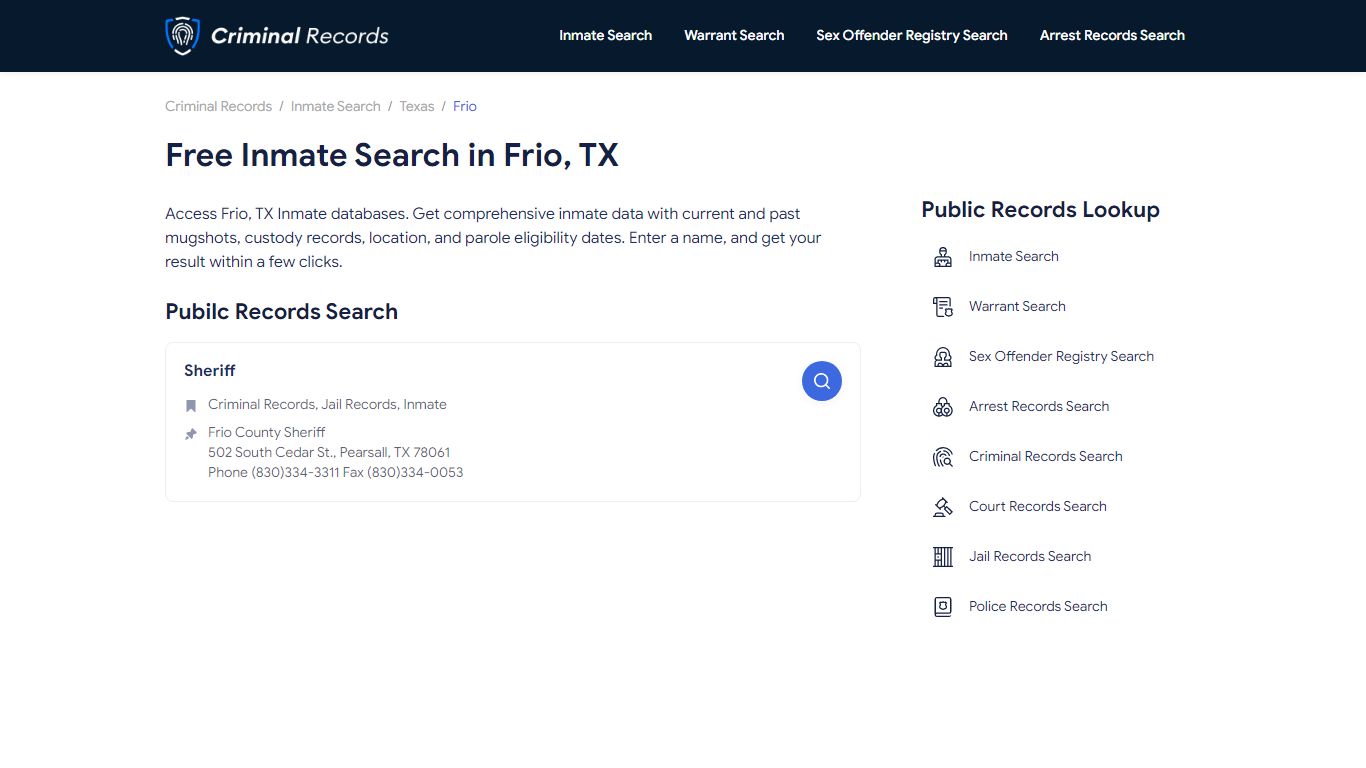Go to Criminal Records breadcrumb link
The height and width of the screenshot is (768, 1366).
[x=218, y=106]
